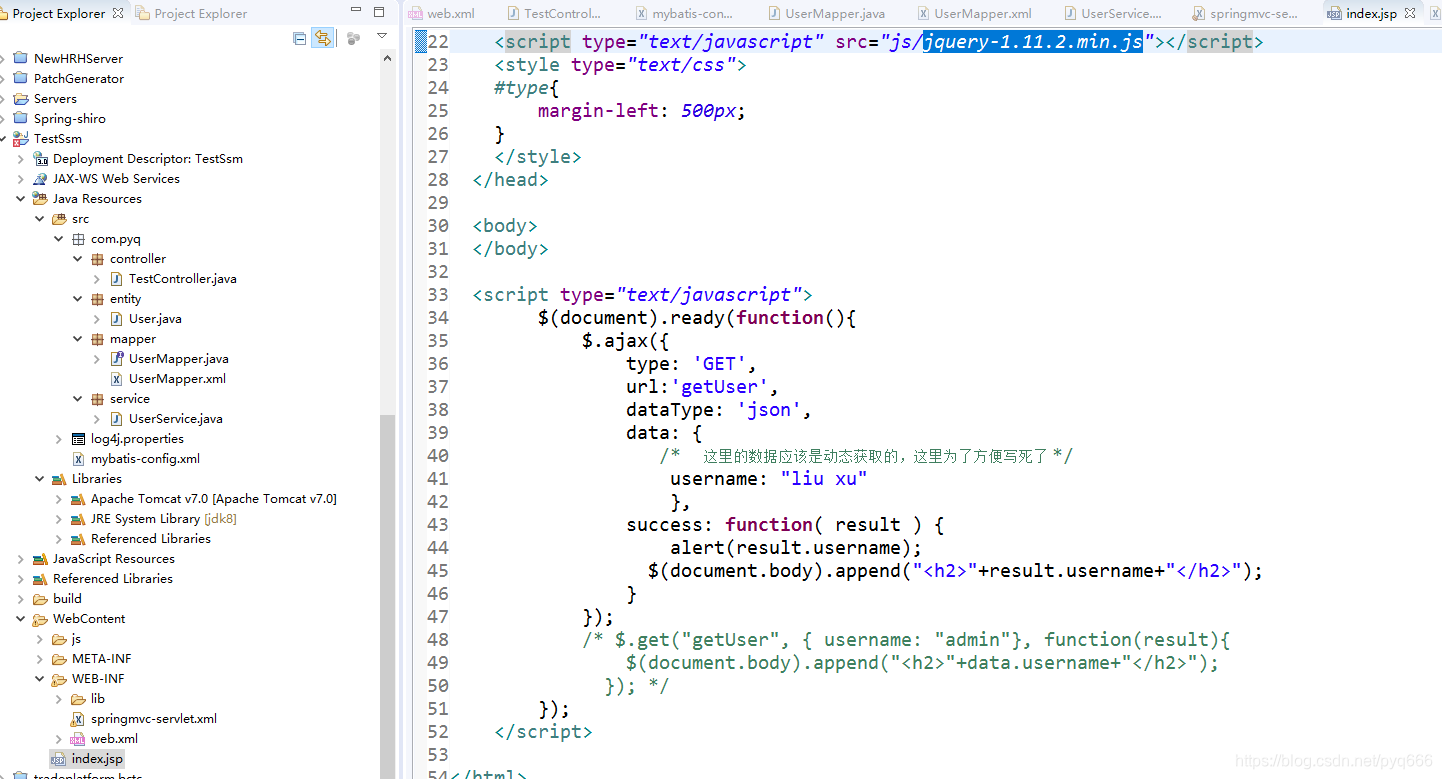The height and width of the screenshot is (779, 1442).
Task: Click the controller package icon
Action: click(97, 259)
